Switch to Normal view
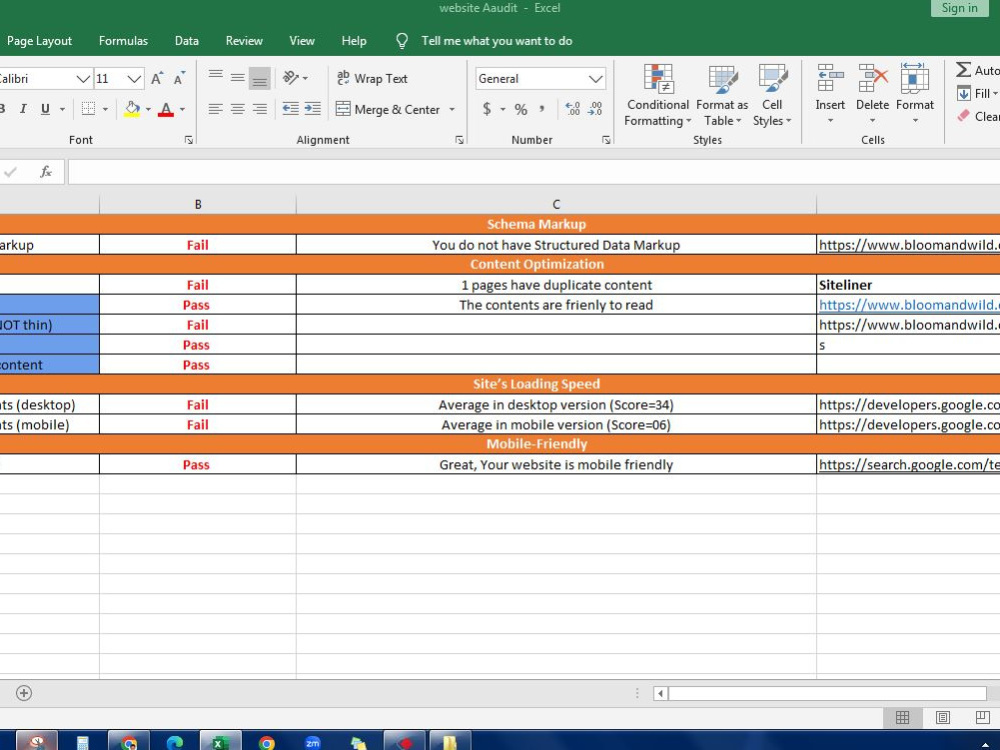The width and height of the screenshot is (1000, 750). (x=902, y=717)
